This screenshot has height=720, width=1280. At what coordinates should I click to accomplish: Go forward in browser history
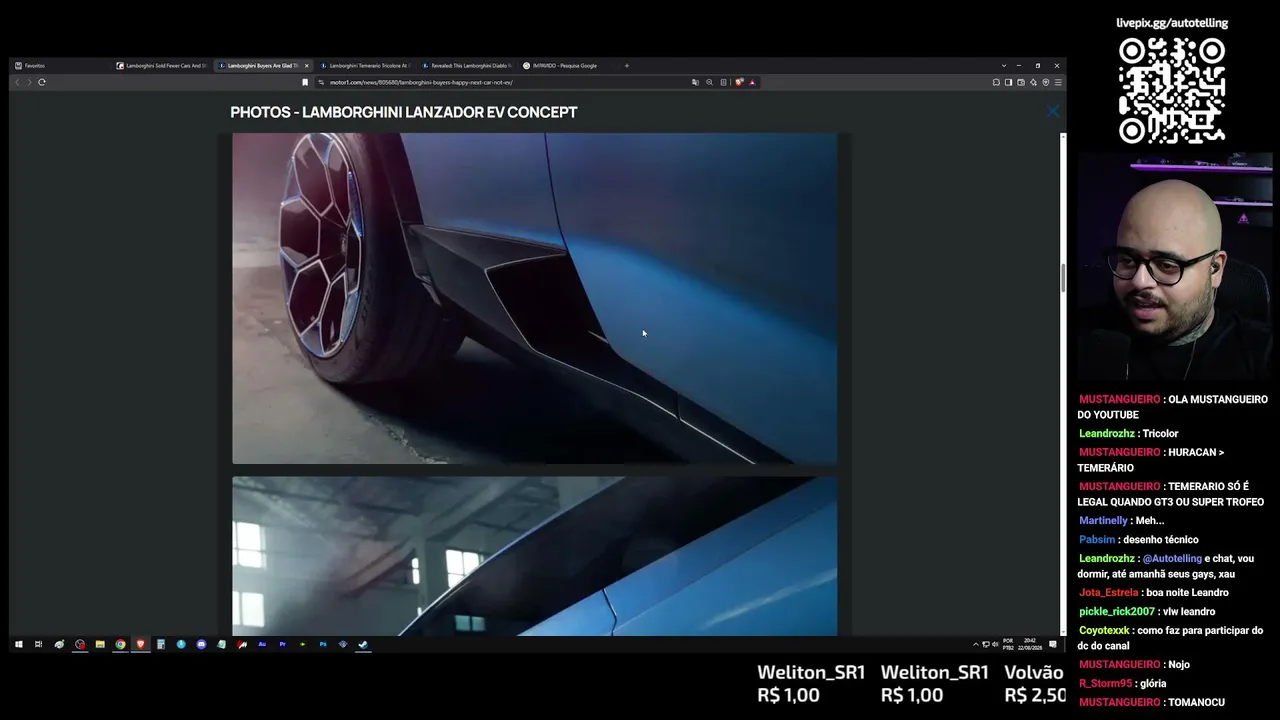pos(29,82)
